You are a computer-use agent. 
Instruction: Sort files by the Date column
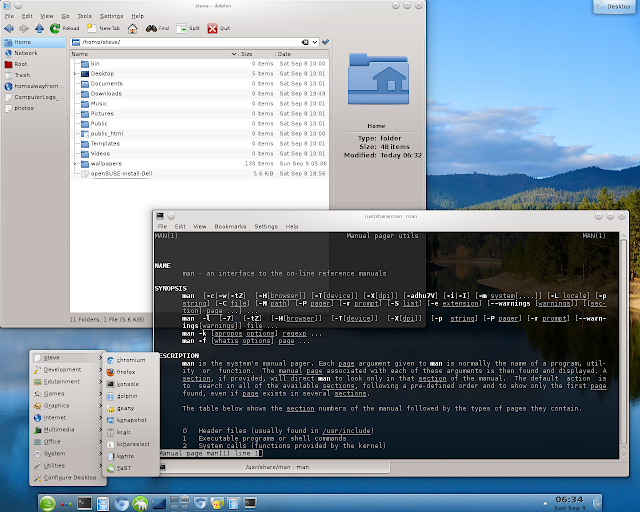pos(302,54)
